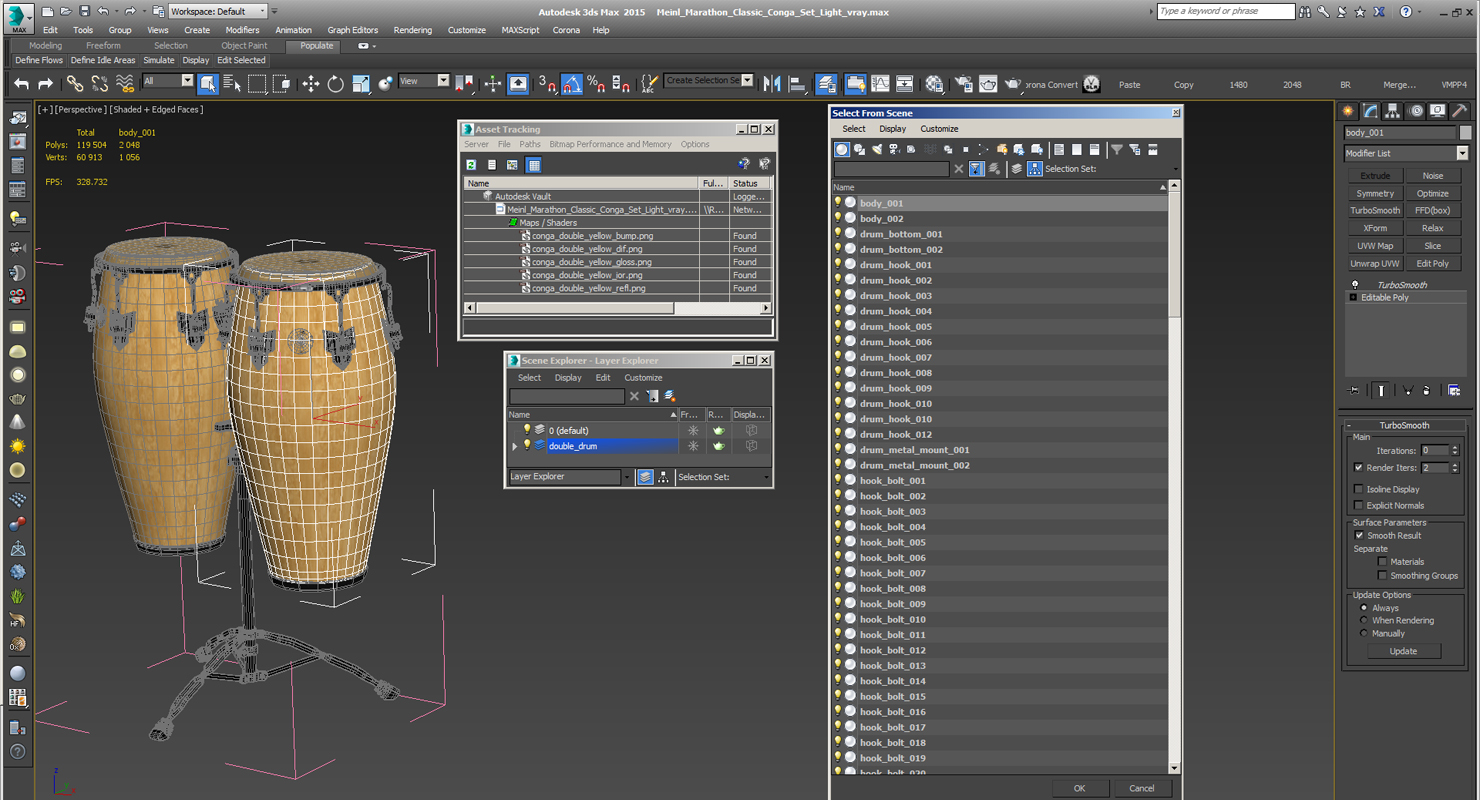1480x800 pixels.
Task: Click Configure Modifier Sets icon
Action: click(x=1454, y=391)
